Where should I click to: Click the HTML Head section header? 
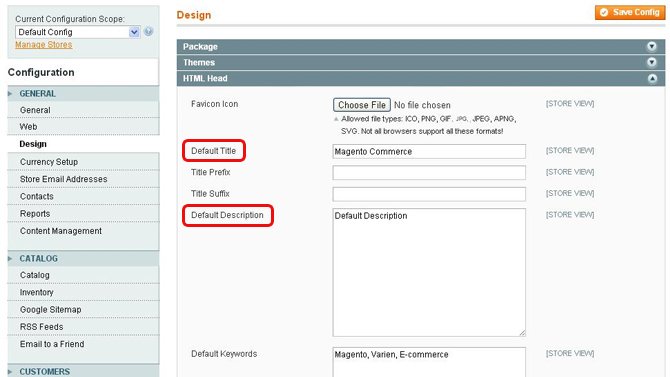point(421,78)
